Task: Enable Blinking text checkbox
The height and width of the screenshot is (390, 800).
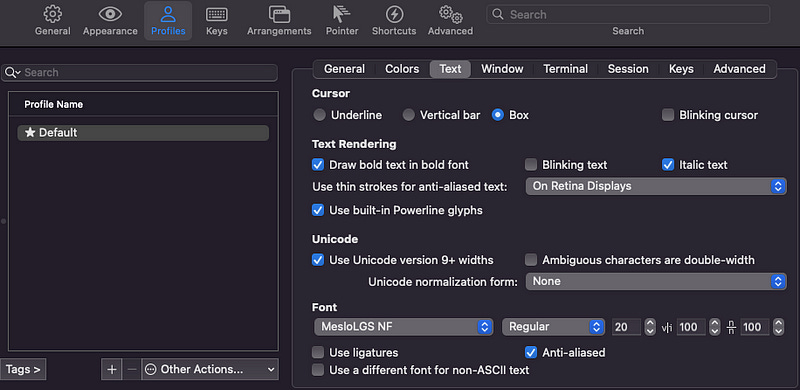Action: (x=531, y=165)
